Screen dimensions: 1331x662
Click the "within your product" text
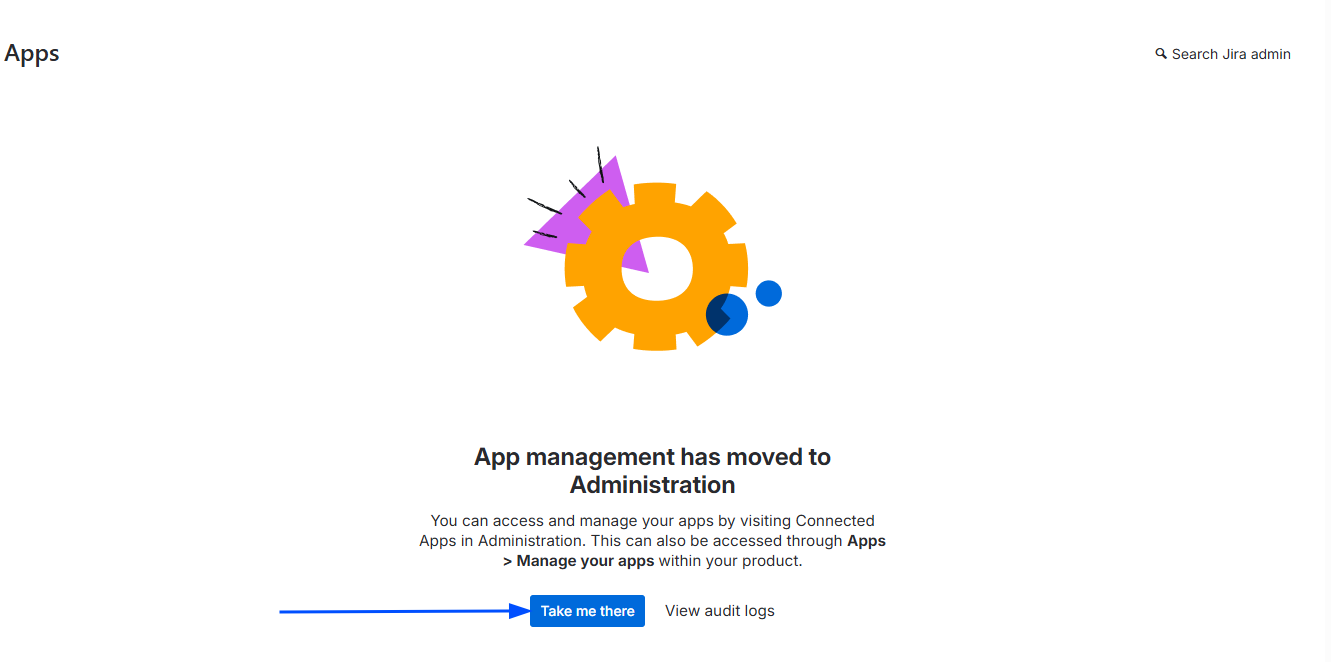(x=730, y=561)
